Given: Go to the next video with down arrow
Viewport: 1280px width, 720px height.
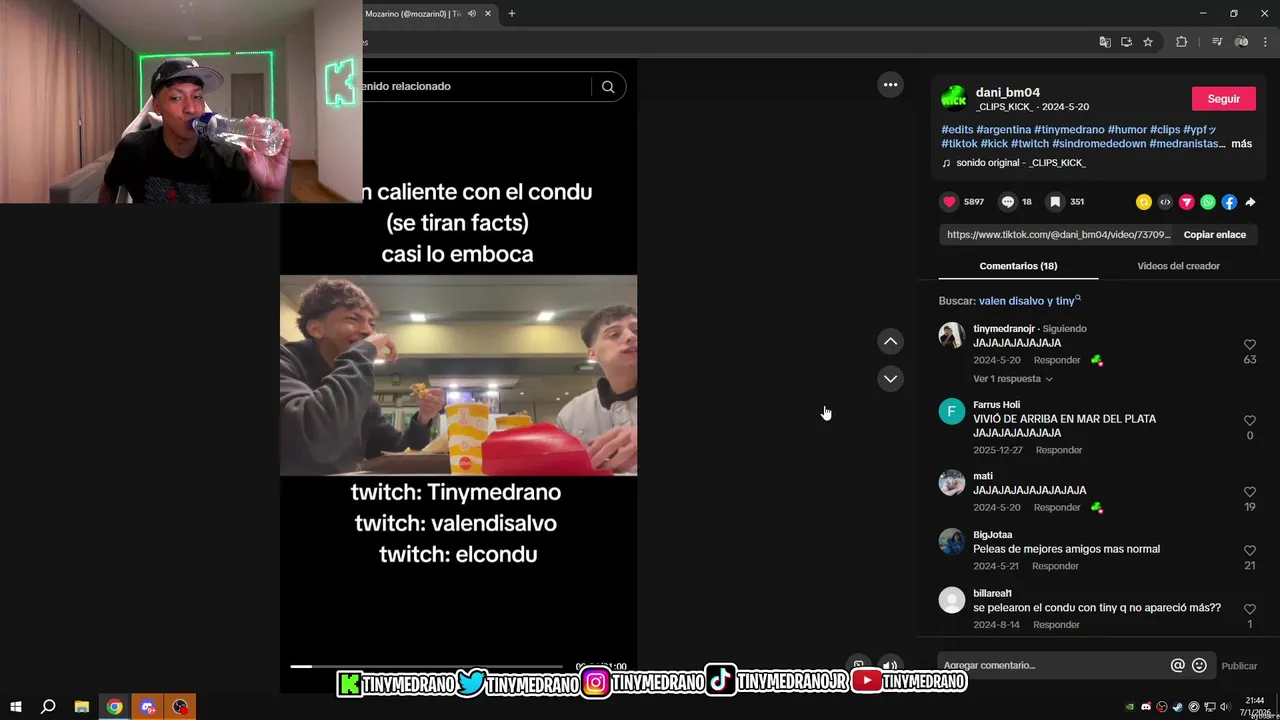Looking at the screenshot, I should [x=890, y=378].
